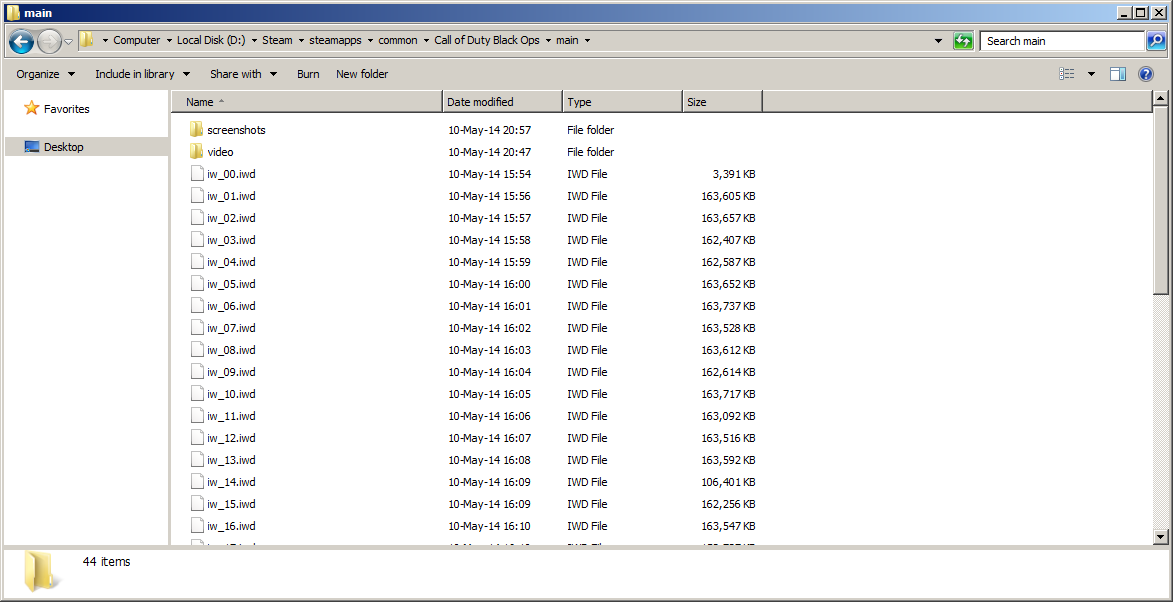Select the iw_06.iwd file icon

(197, 306)
